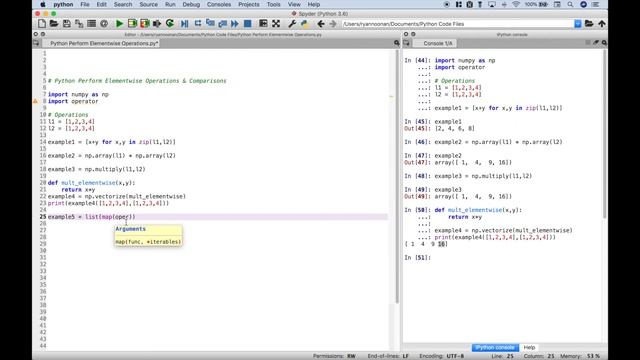Image resolution: width=640 pixels, height=360 pixels.
Task: Switch to the Help pane tab
Action: pos(529,347)
